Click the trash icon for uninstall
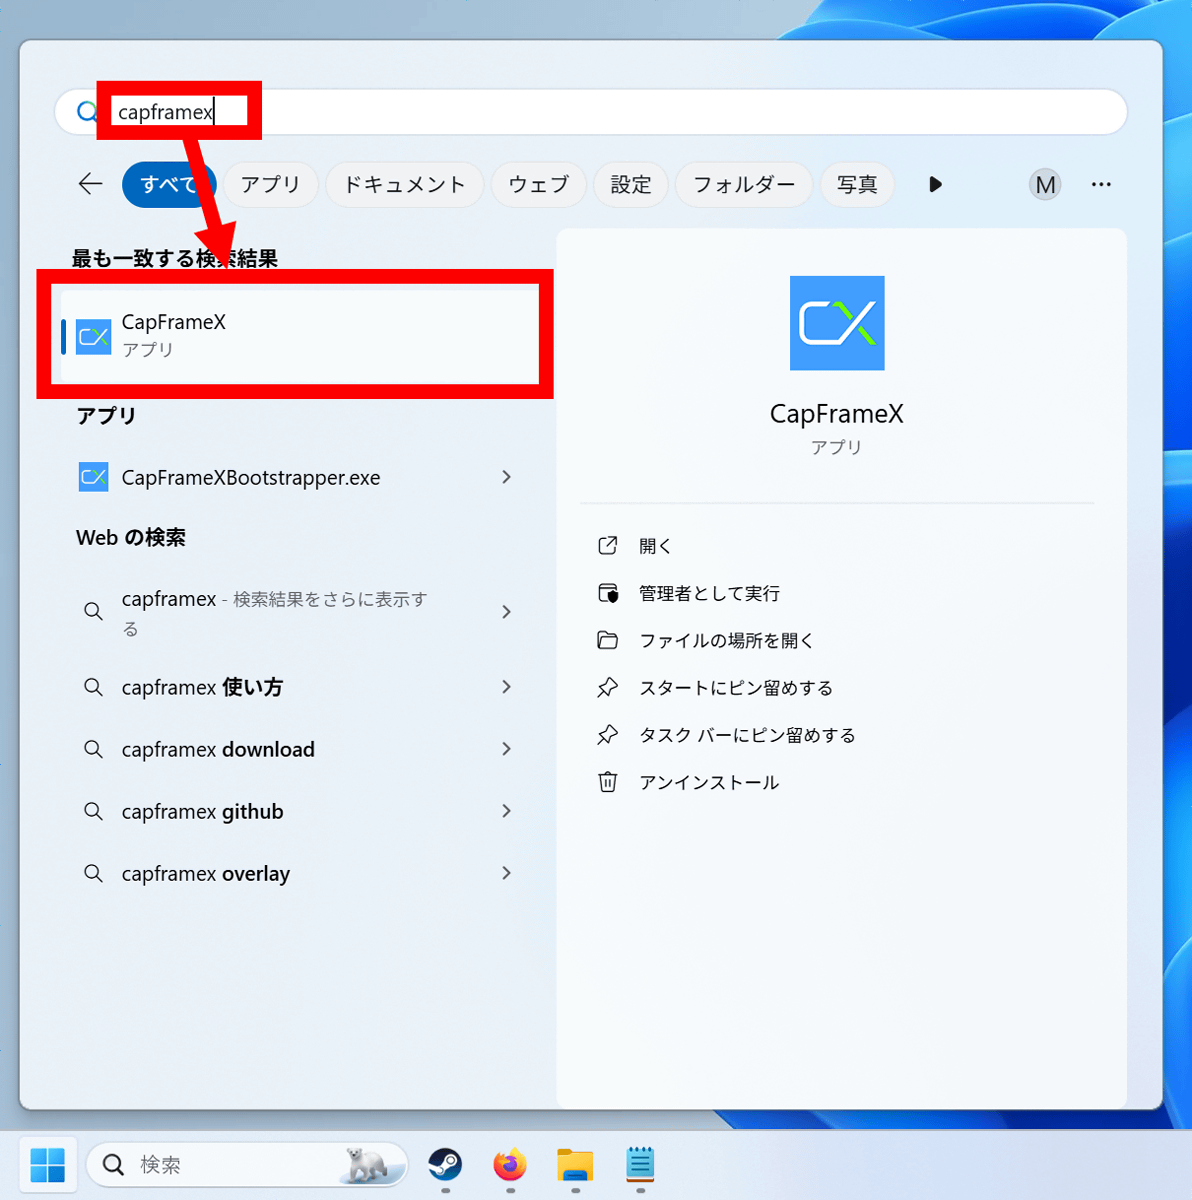Screen dimensions: 1192x1200 607,782
